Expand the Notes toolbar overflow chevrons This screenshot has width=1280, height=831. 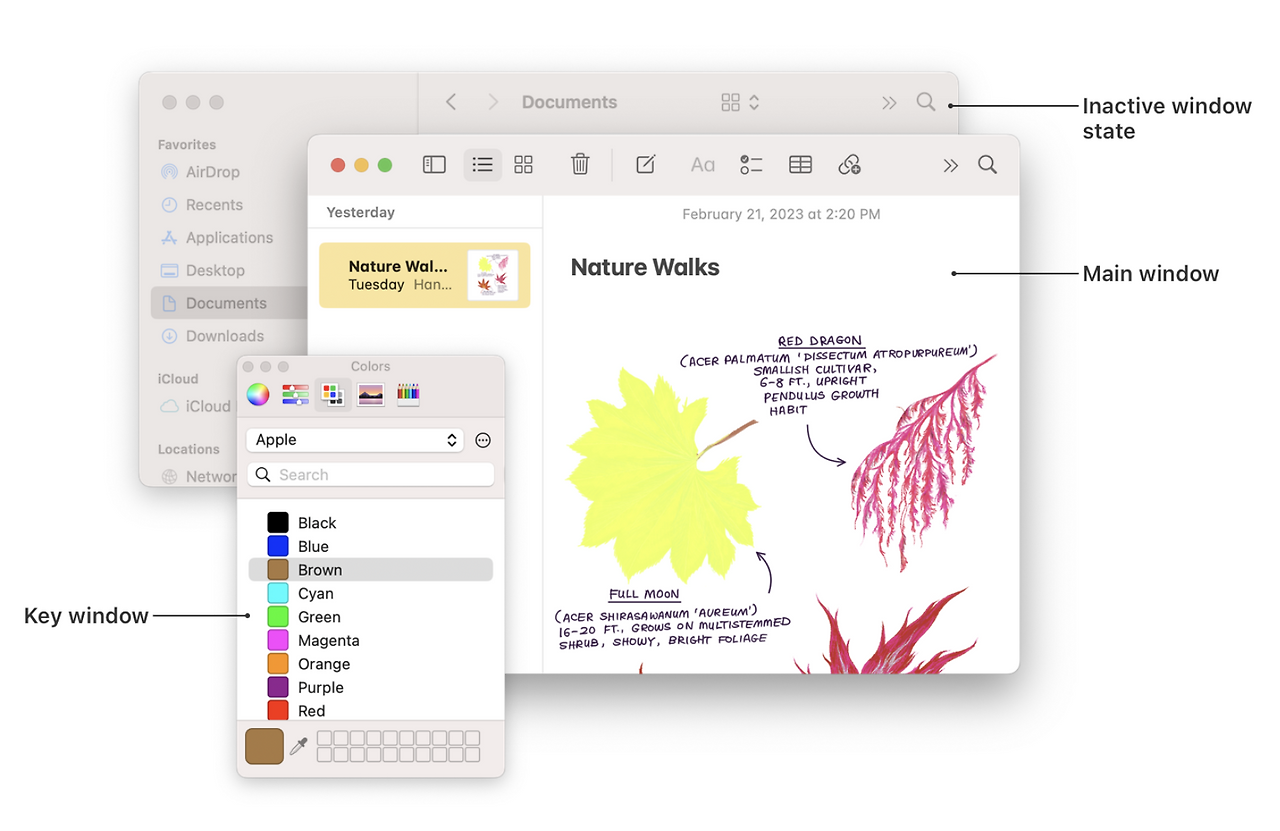[x=950, y=165]
